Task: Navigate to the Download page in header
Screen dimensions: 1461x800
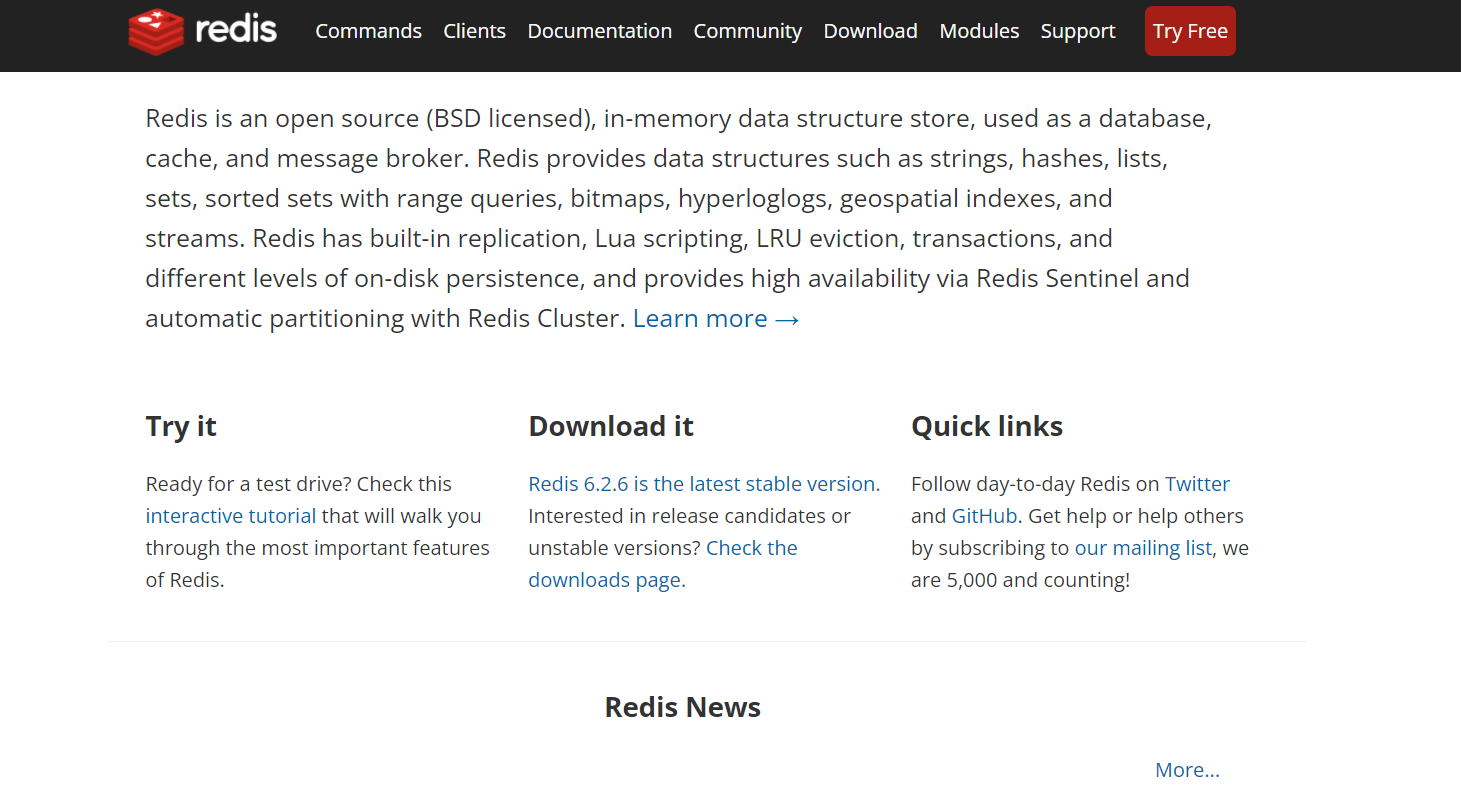Action: pyautogui.click(x=871, y=31)
